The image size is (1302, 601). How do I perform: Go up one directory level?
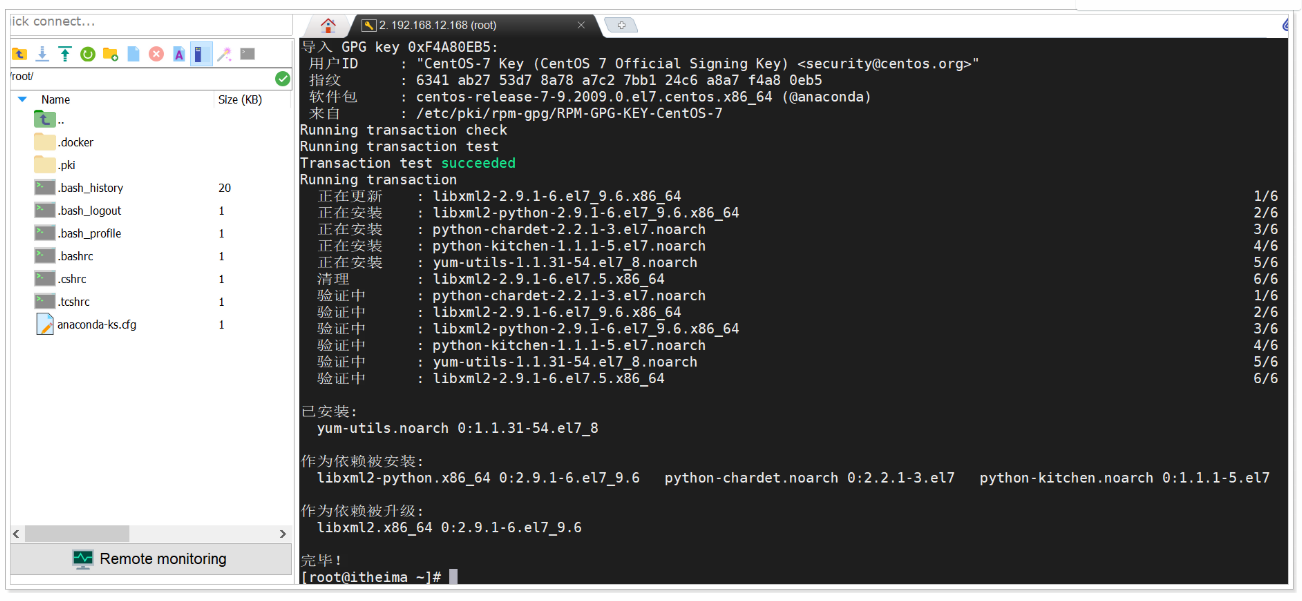pos(20,53)
